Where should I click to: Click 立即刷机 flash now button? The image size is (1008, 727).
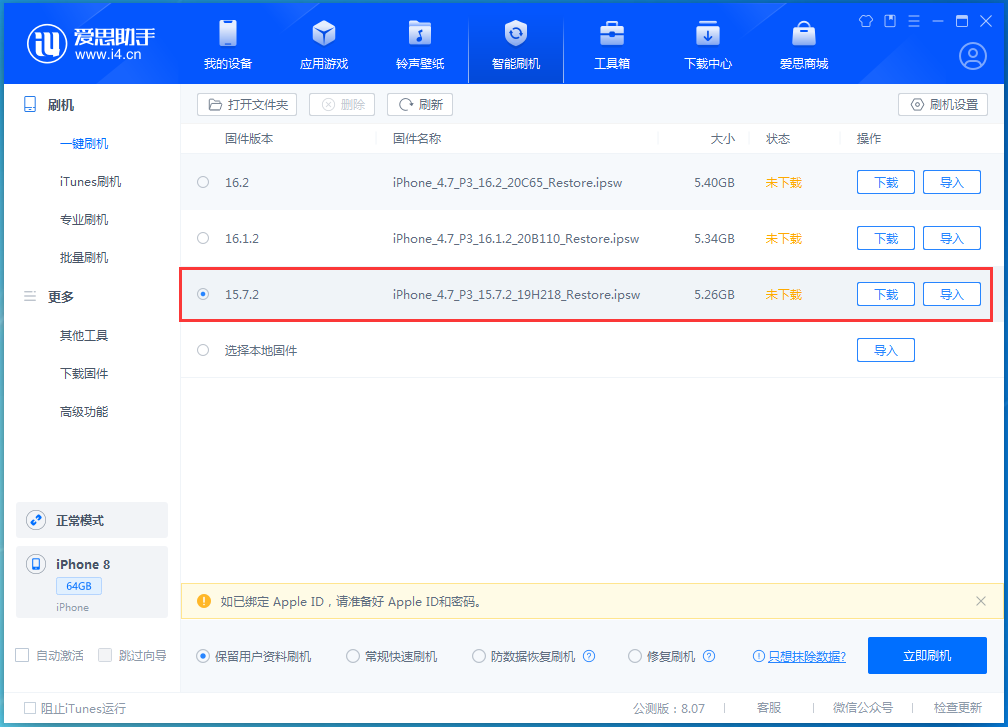(x=927, y=655)
